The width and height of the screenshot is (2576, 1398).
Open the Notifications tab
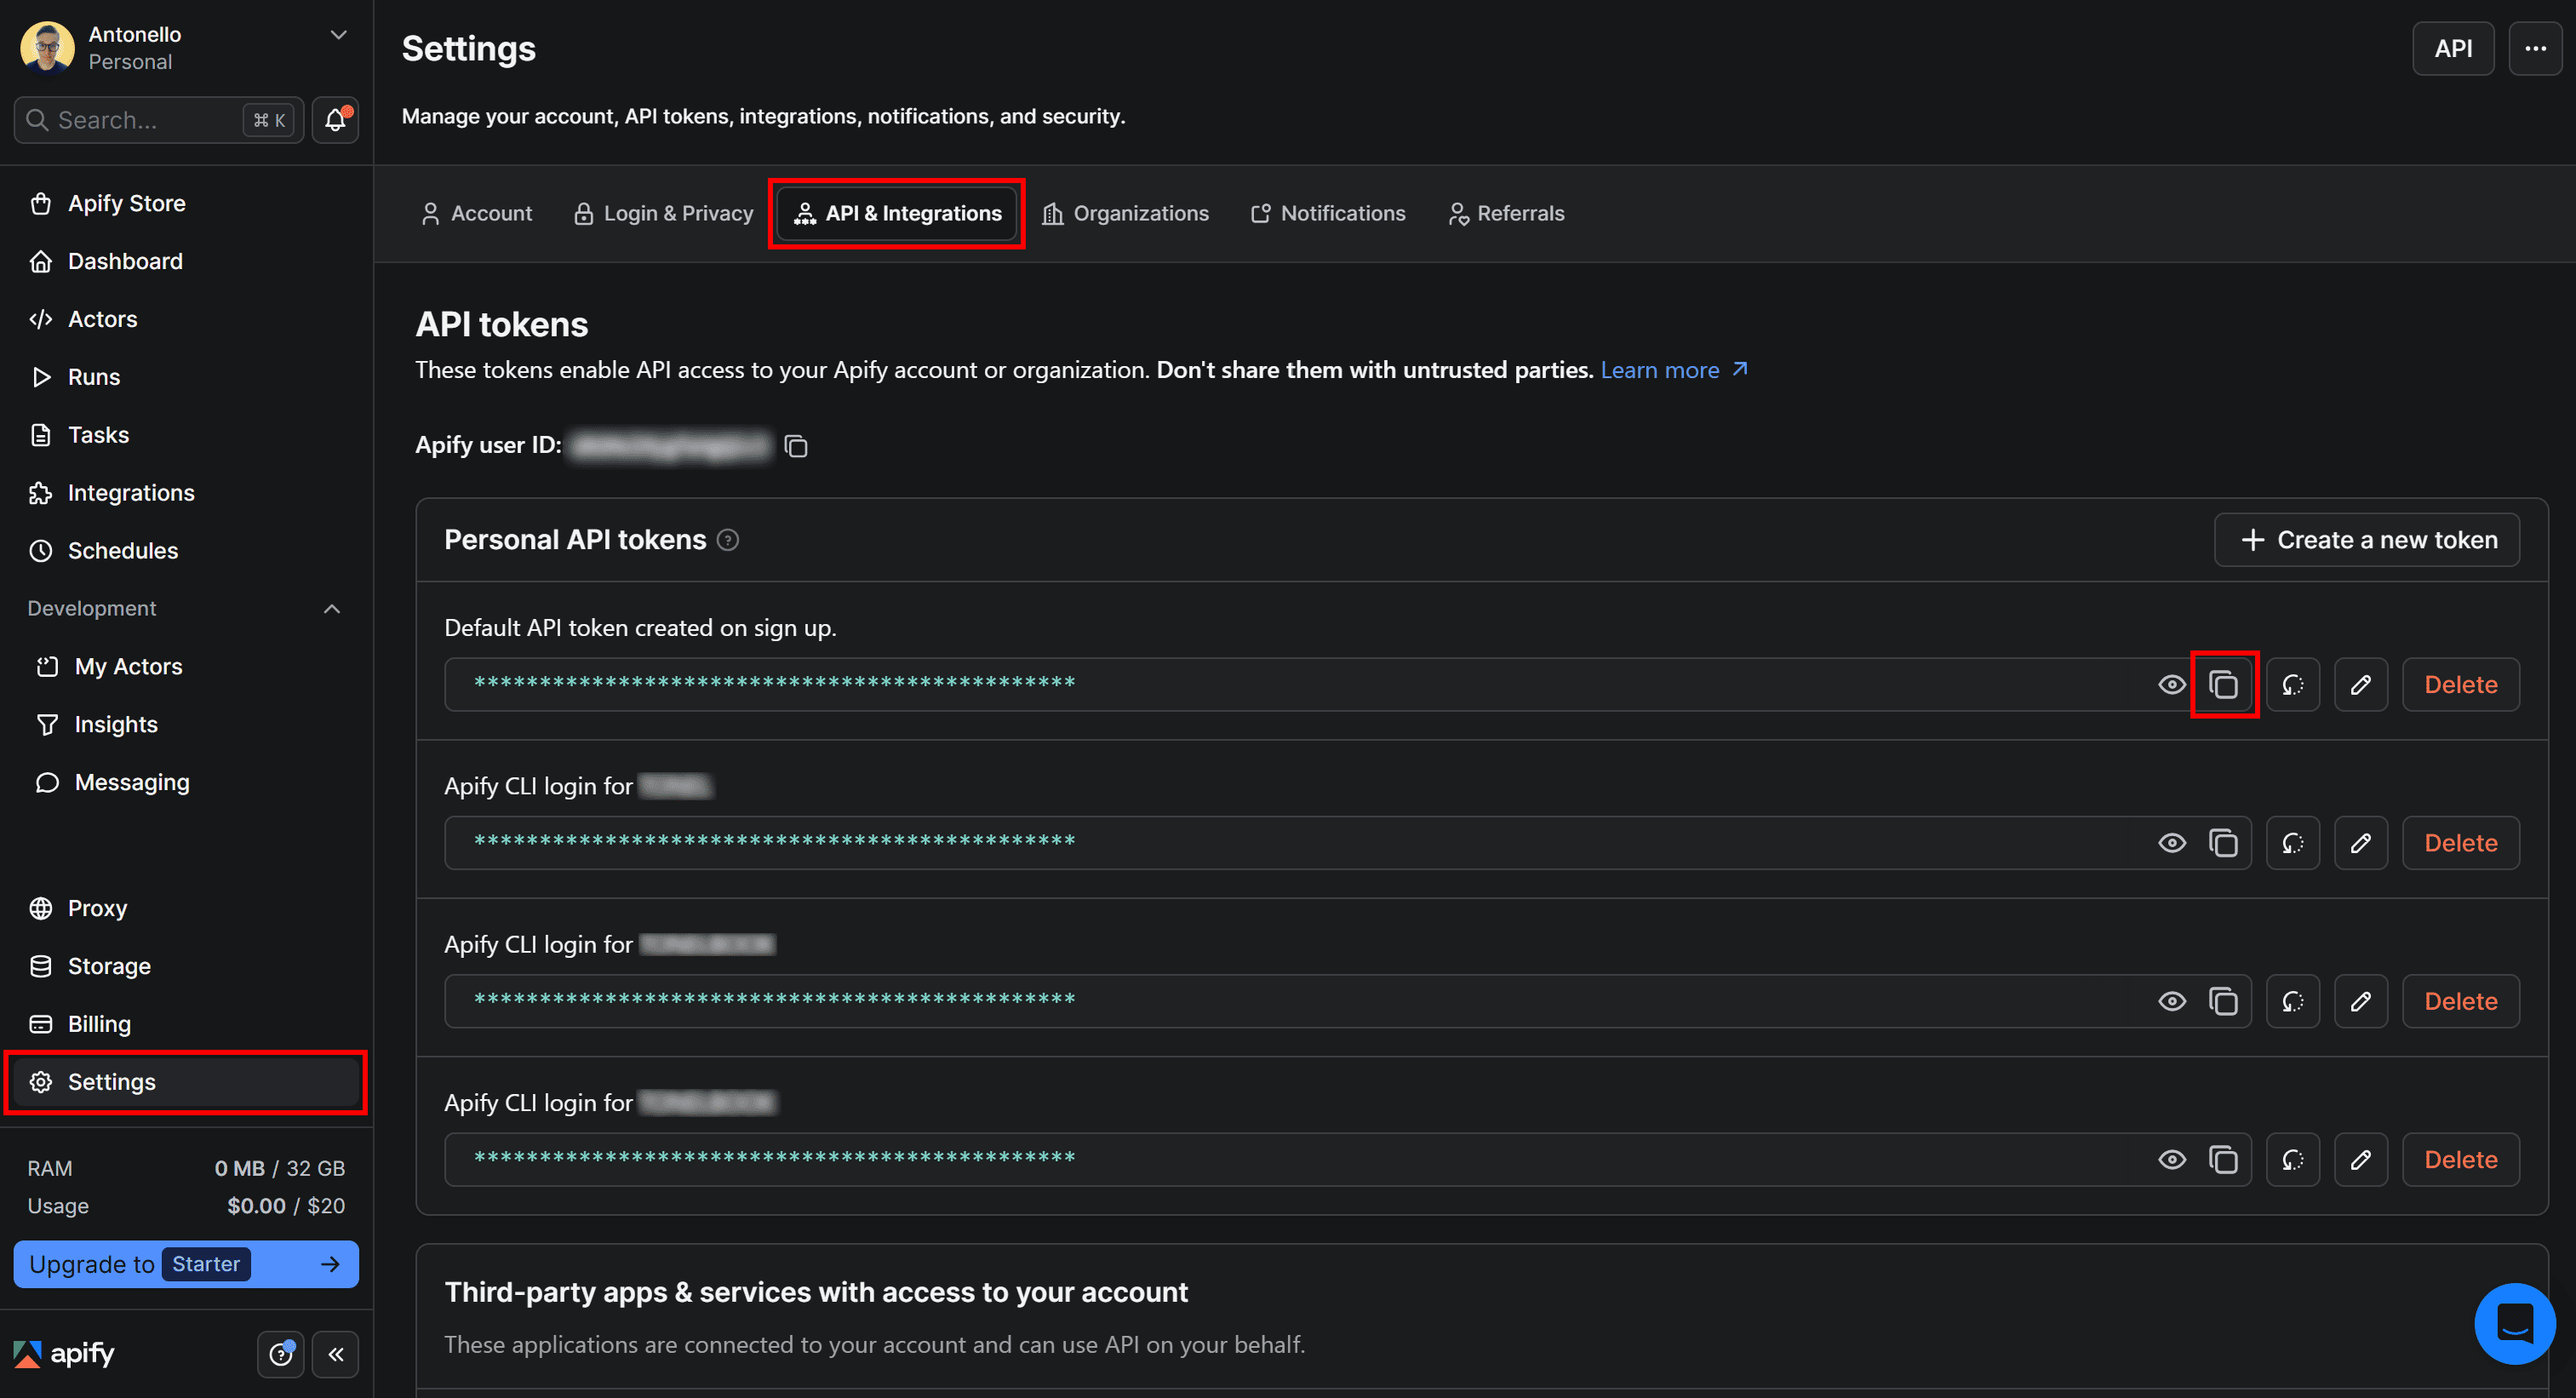(x=1328, y=213)
